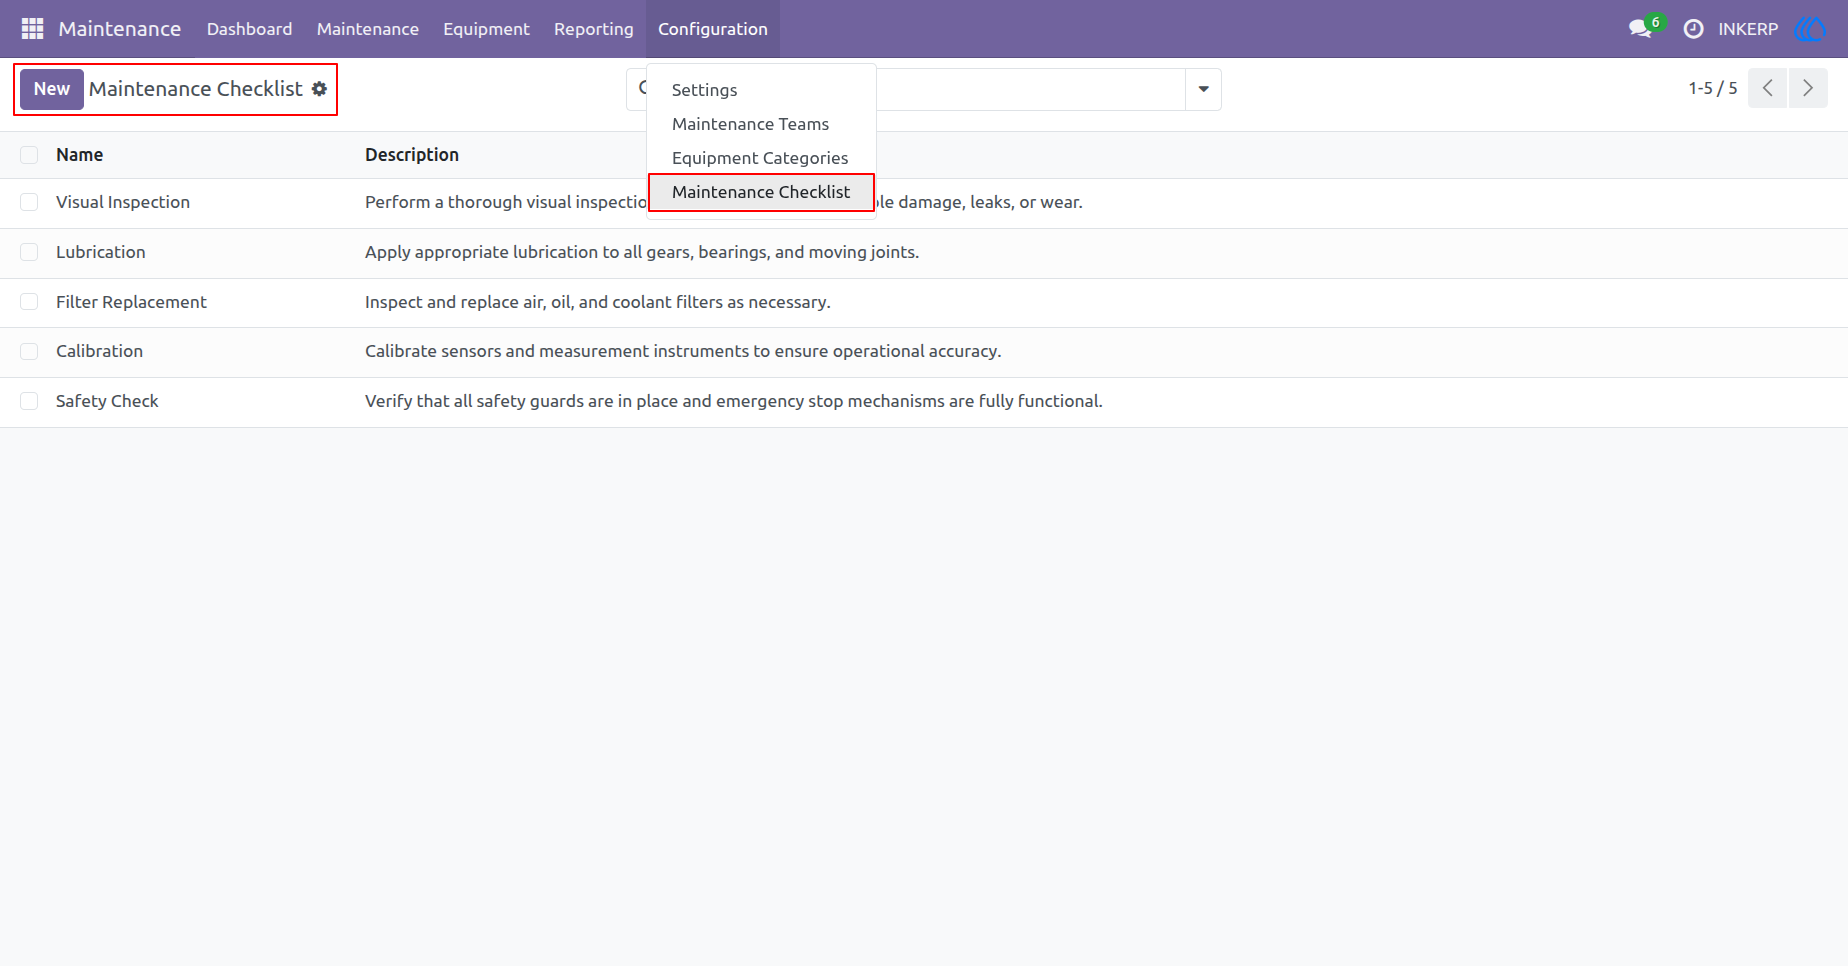The image size is (1848, 966).
Task: Open the Safety Check record
Action: coord(107,401)
